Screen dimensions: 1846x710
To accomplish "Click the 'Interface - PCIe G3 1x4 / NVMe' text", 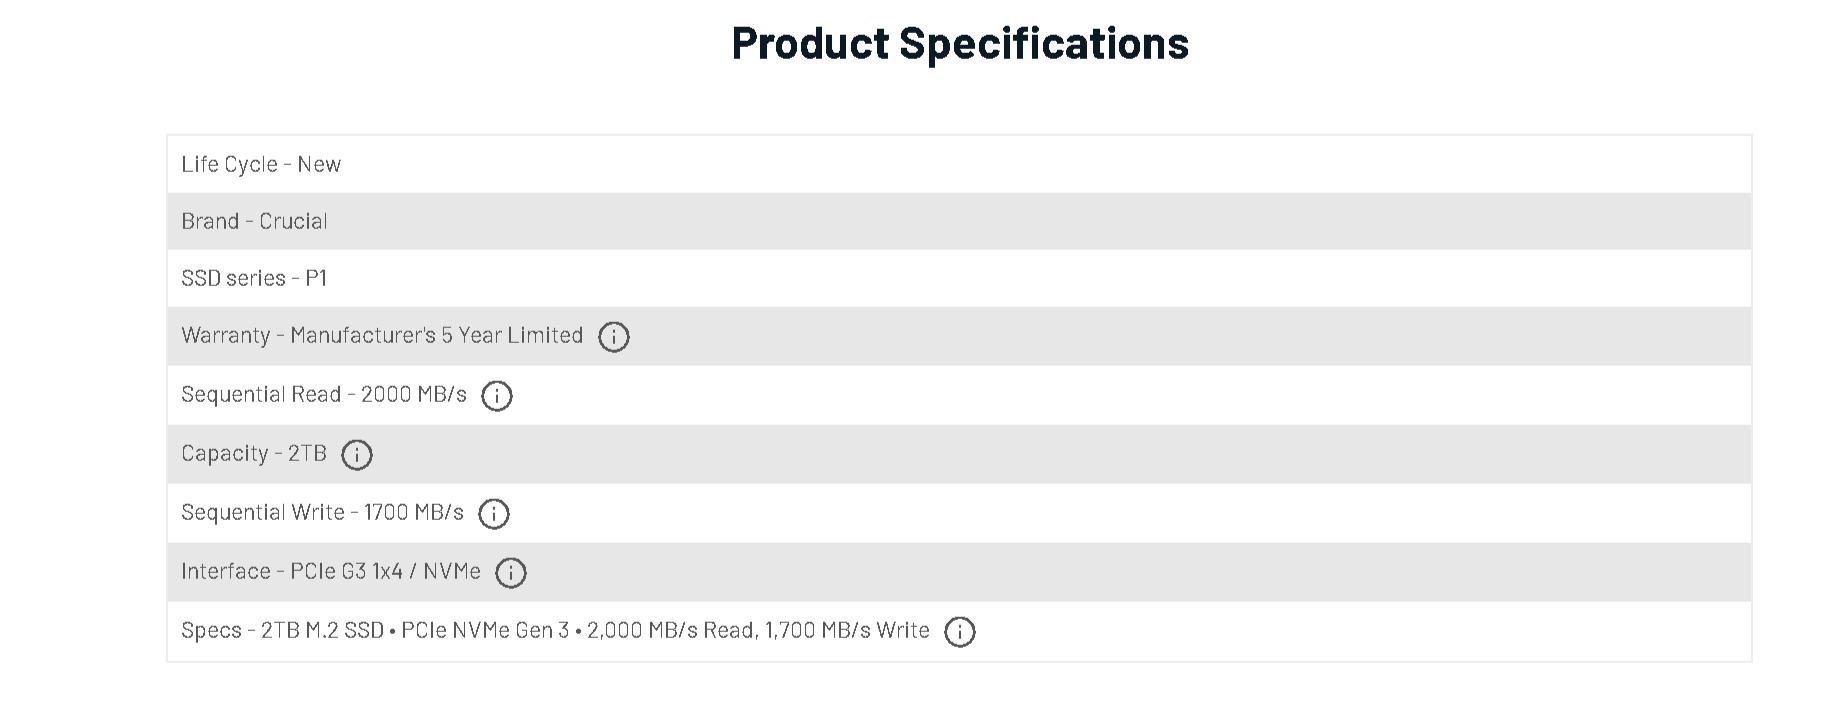I will tap(331, 572).
